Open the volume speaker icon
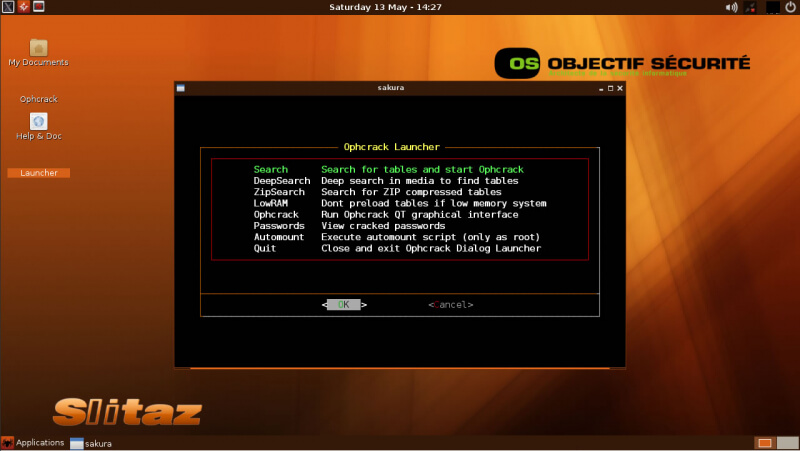800x451 pixels. 731,7
